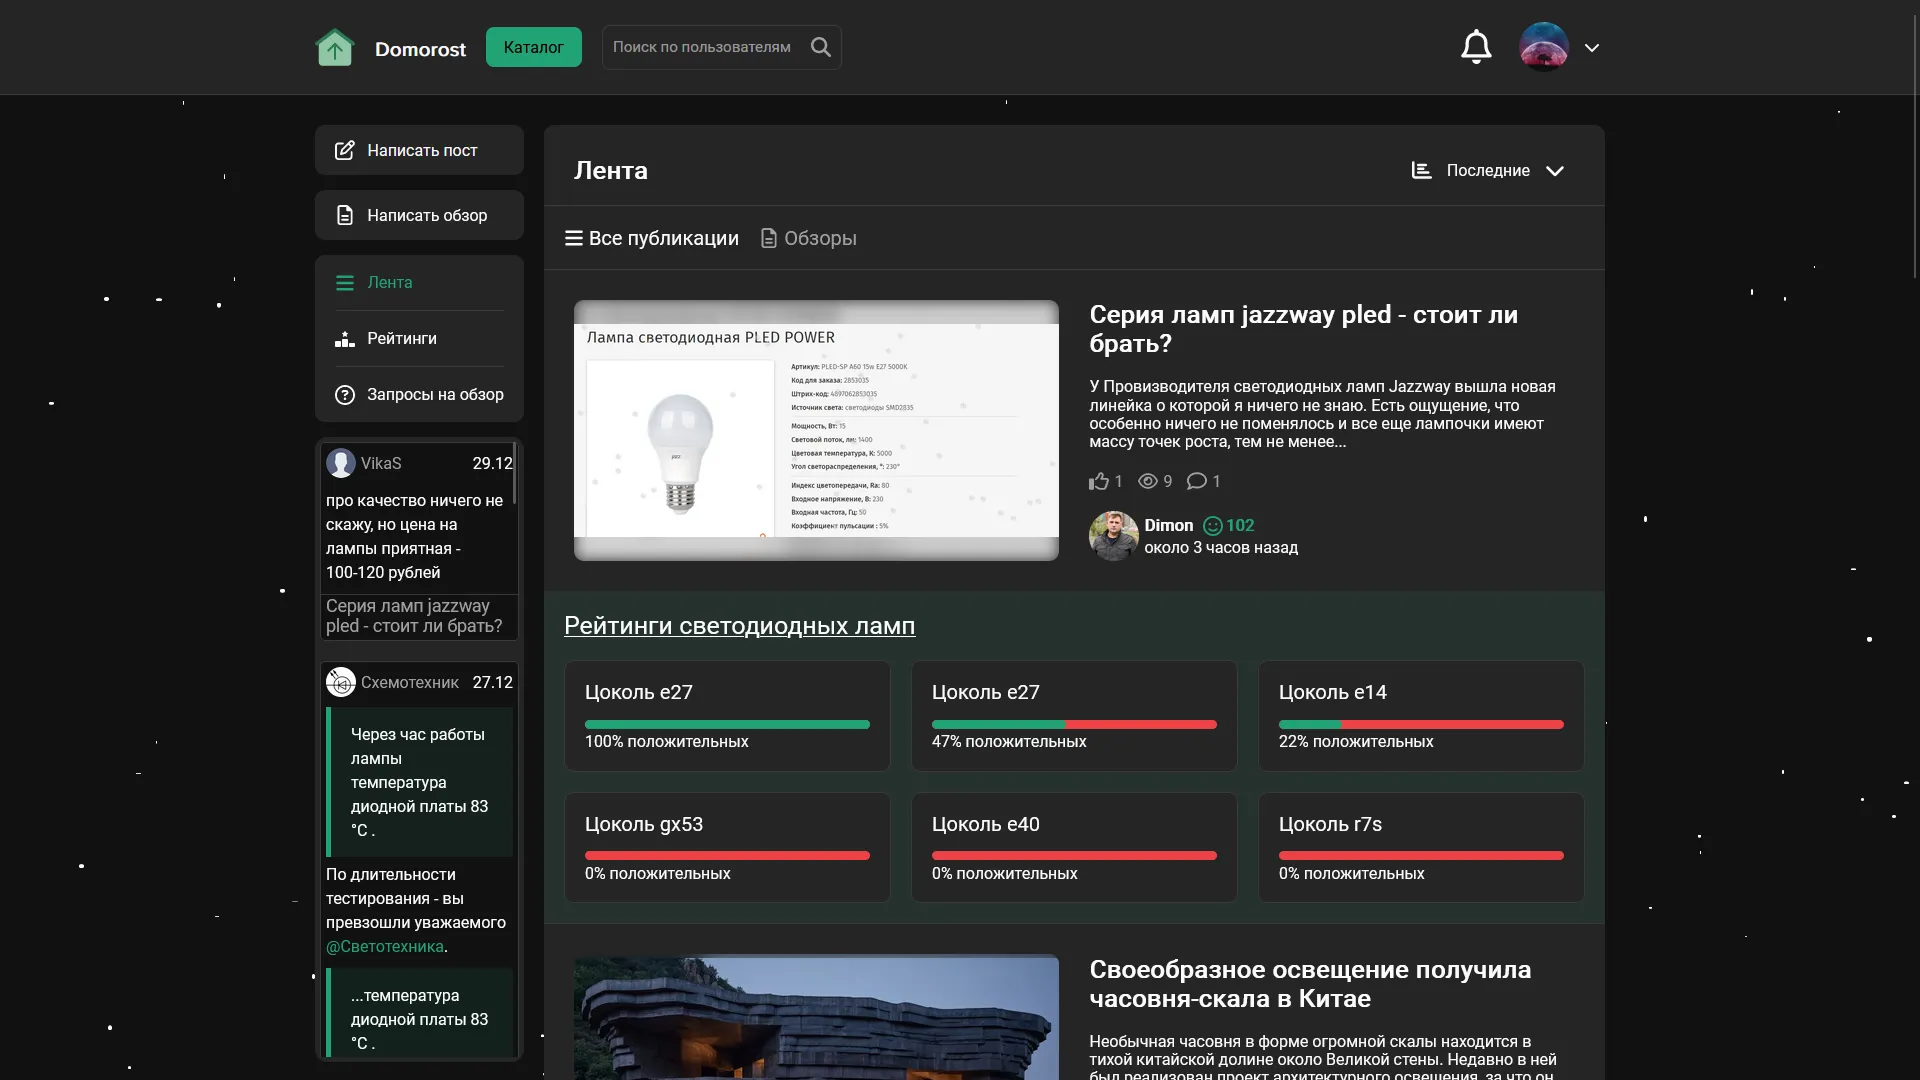Open the Последние sorting dropdown
The width and height of the screenshot is (1920, 1080).
pos(1488,170)
